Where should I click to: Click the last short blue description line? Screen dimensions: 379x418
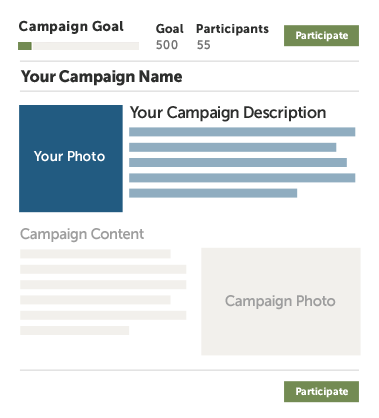pos(213,193)
